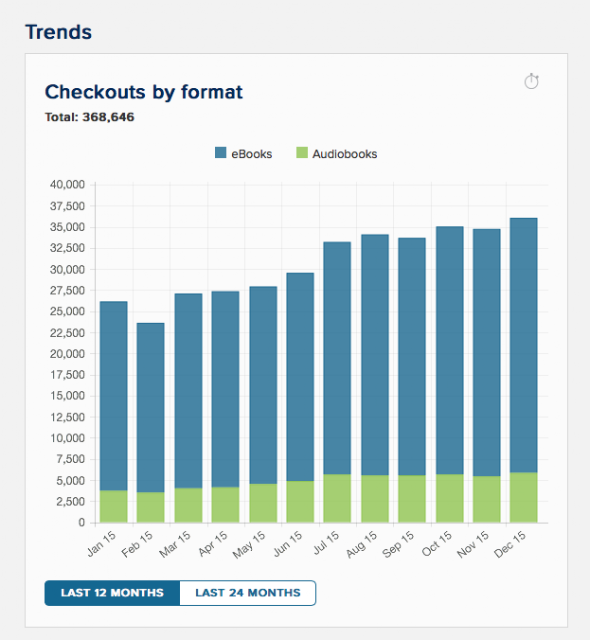Click the 'Mar 15' x-axis label

175,544
